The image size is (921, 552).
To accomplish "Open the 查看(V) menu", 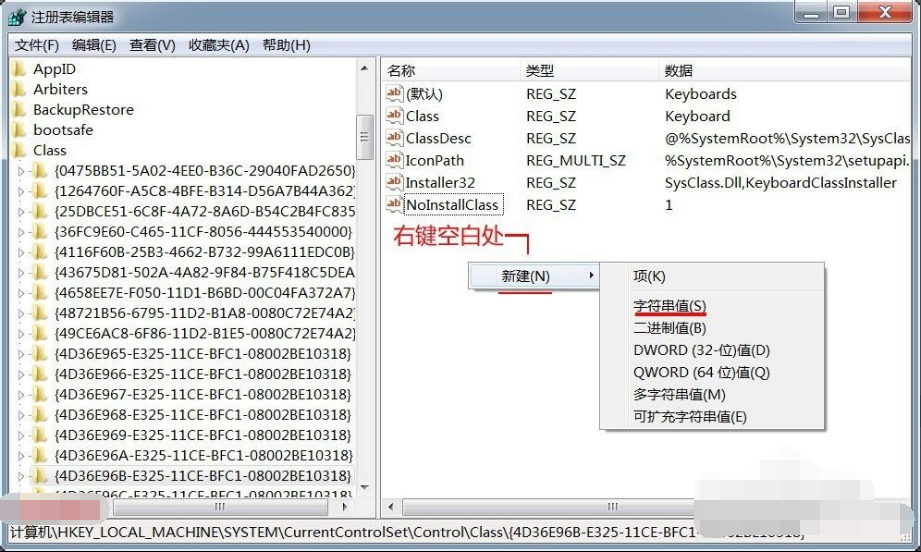I will pyautogui.click(x=152, y=45).
